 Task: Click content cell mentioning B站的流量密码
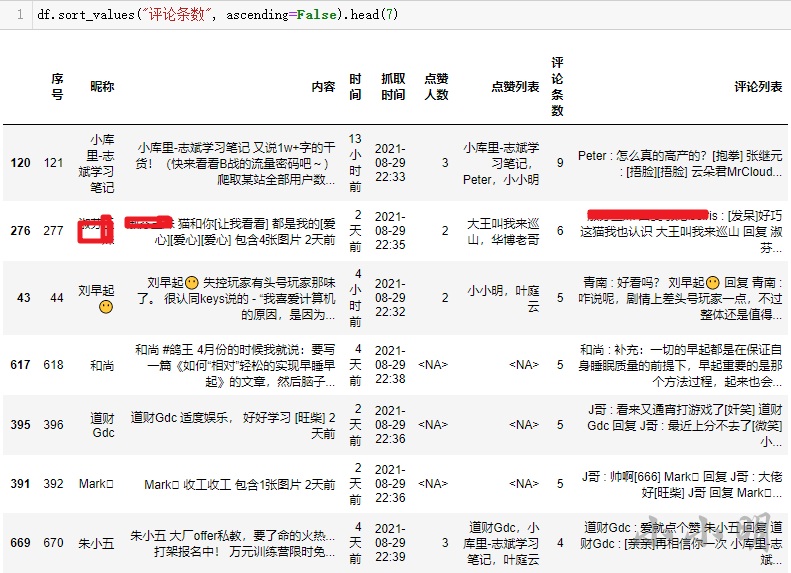click(235, 163)
